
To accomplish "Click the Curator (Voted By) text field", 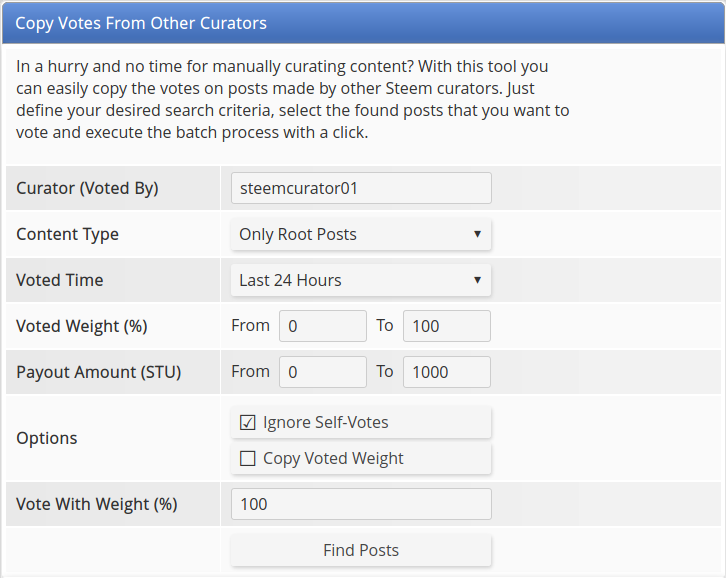I will coord(361,188).
